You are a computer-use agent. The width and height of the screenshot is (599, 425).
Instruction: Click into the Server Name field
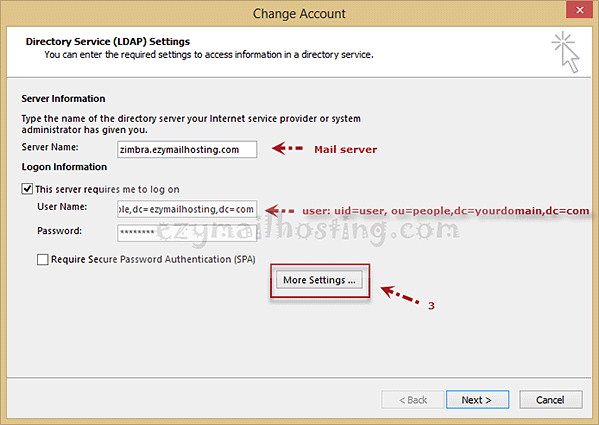[187, 149]
